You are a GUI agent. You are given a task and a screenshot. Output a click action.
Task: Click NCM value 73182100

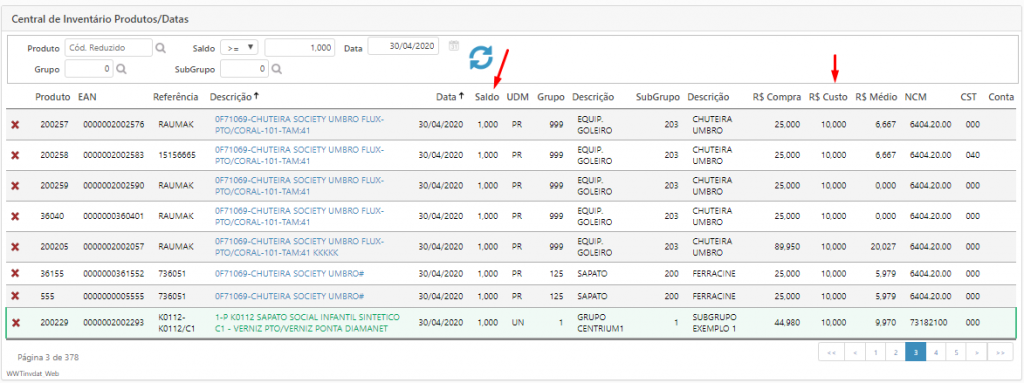tap(928, 323)
